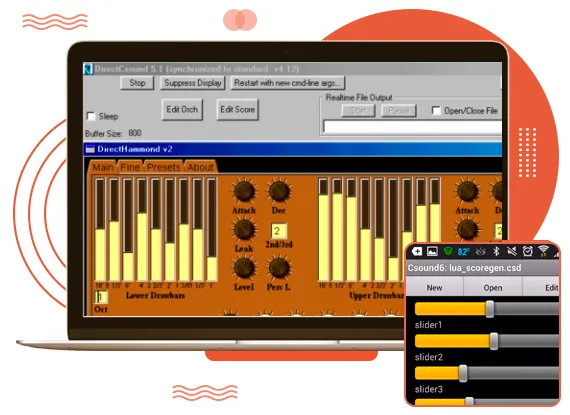570x415 pixels.
Task: Click the Edit Score button
Action: point(237,109)
